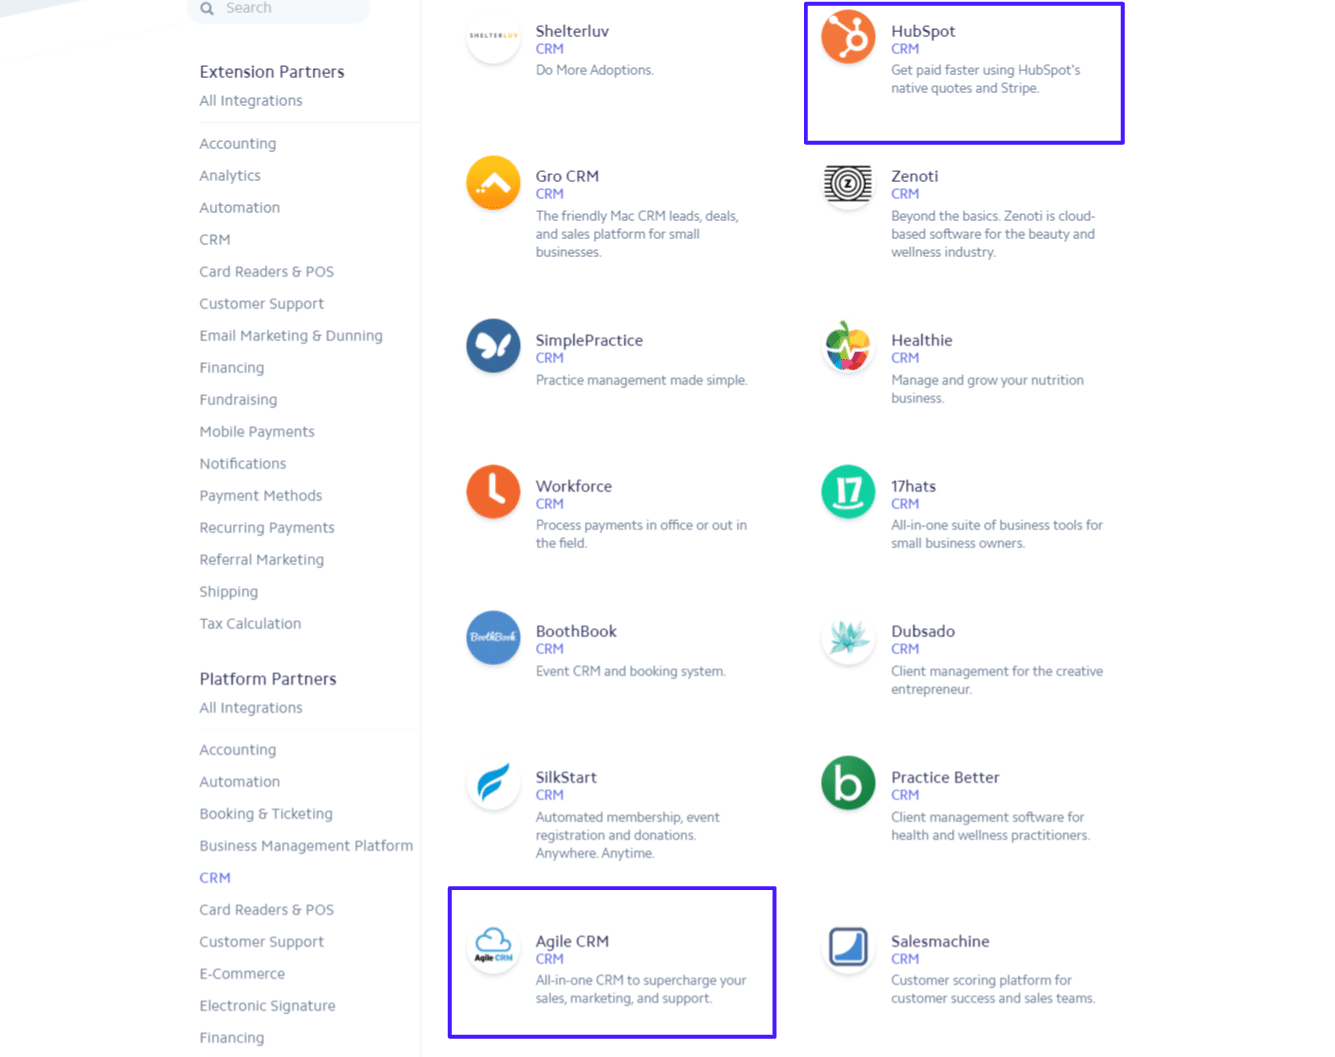
Task: Open the HubSpot integration title
Action: point(923,31)
